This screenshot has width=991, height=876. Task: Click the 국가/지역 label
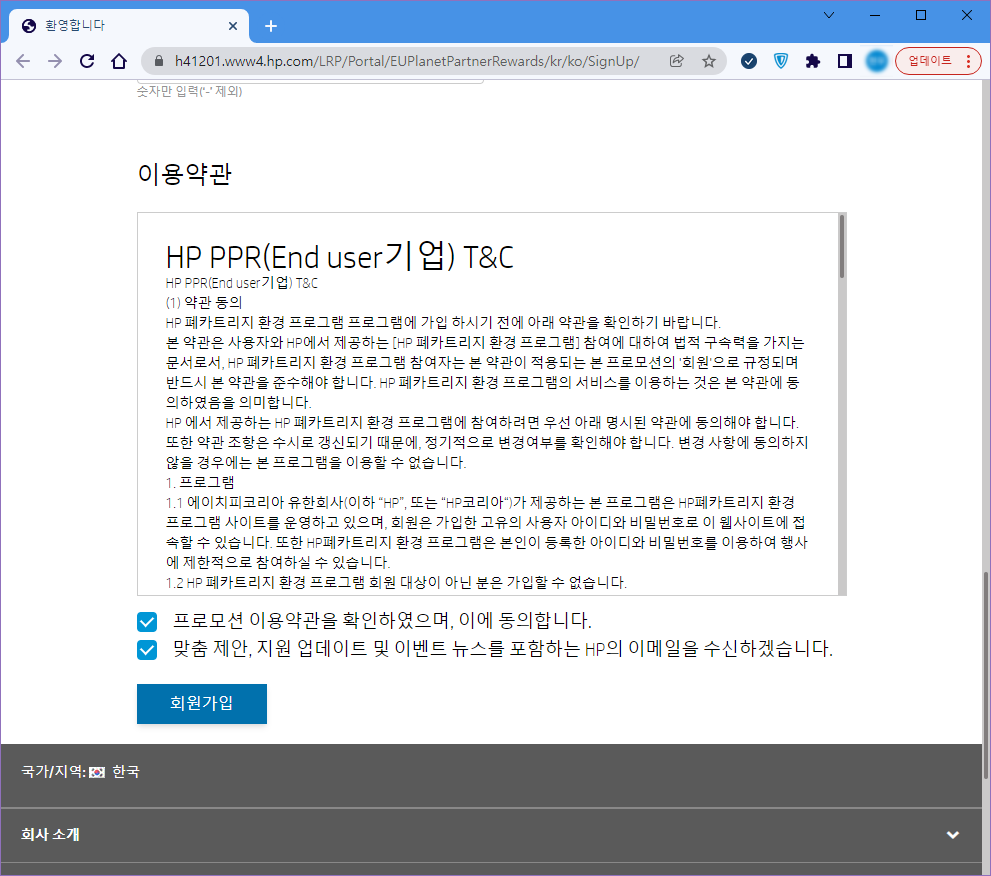click(54, 772)
